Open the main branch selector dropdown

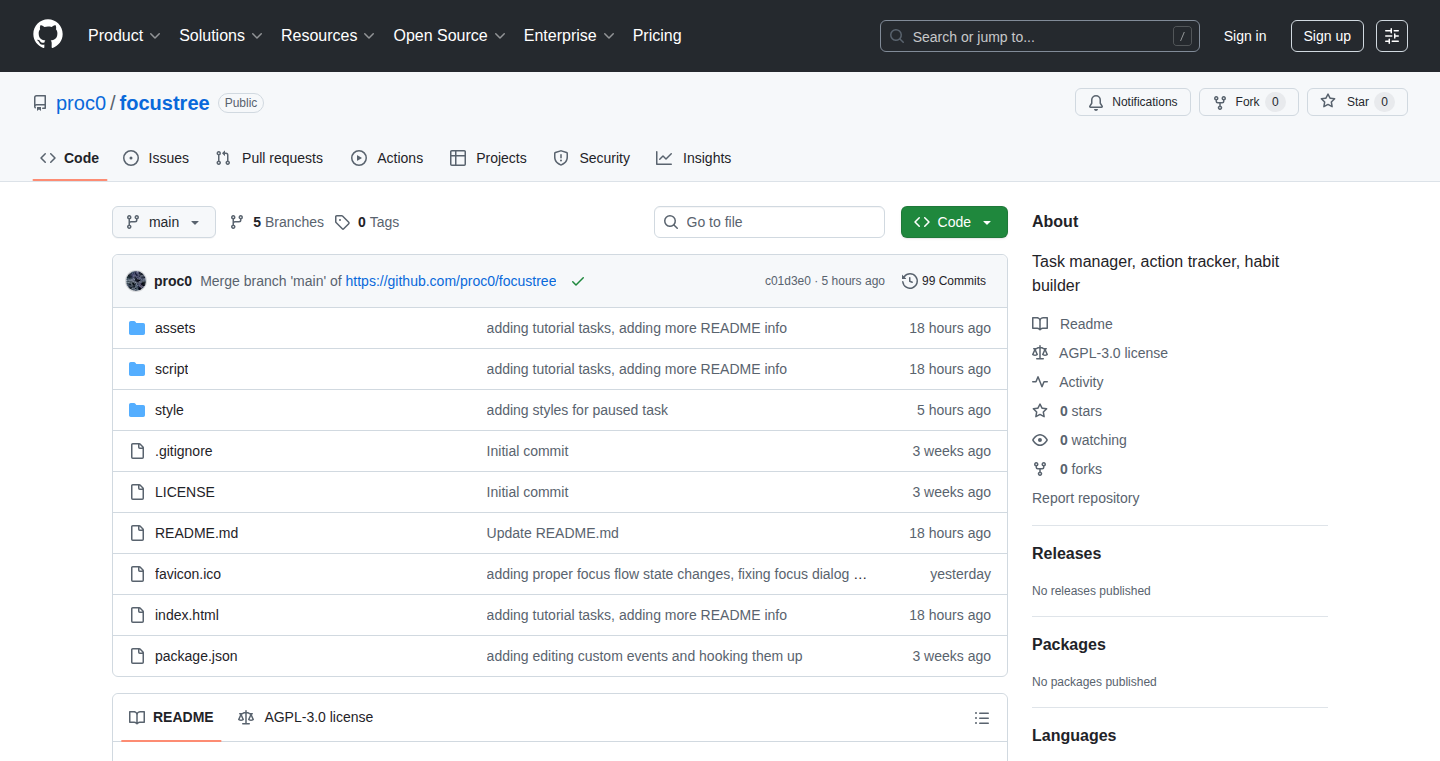pyautogui.click(x=164, y=222)
